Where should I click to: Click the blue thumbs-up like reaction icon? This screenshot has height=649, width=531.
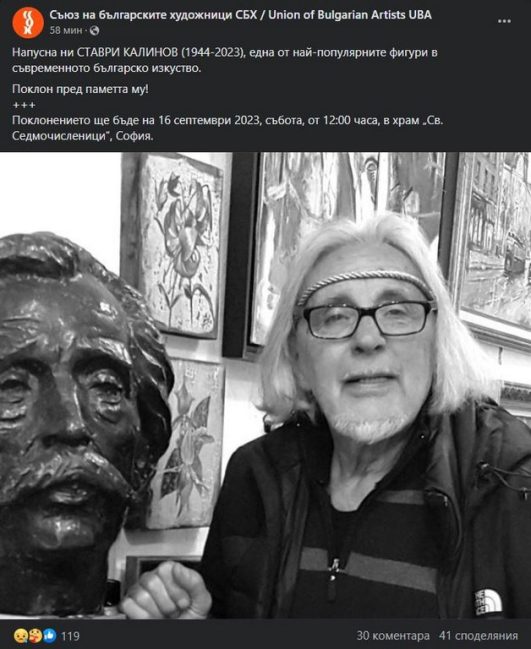49,635
